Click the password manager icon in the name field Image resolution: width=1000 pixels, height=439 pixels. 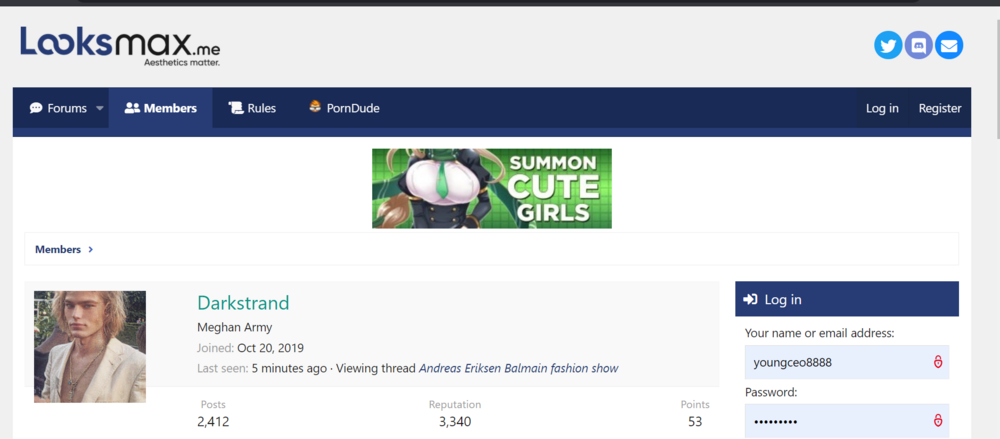938,362
